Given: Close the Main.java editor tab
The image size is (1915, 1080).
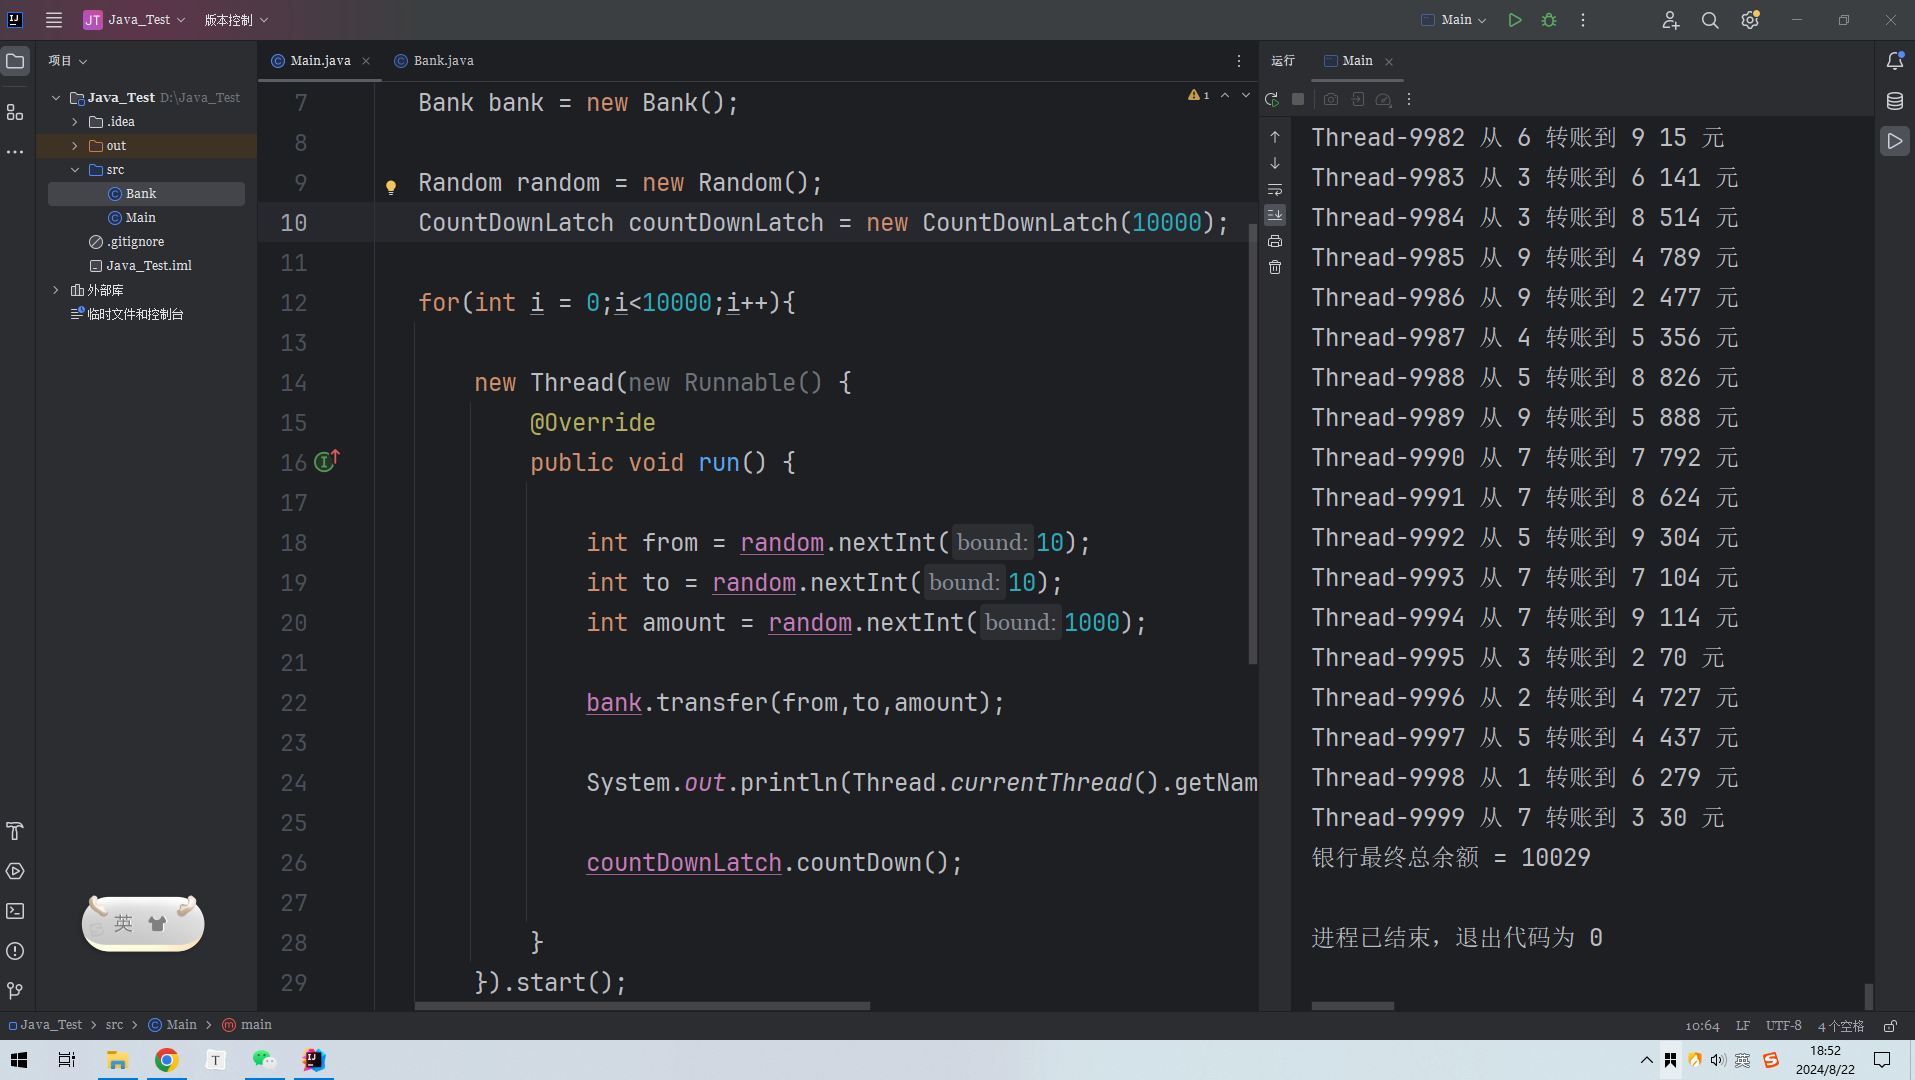Looking at the screenshot, I should click(366, 61).
